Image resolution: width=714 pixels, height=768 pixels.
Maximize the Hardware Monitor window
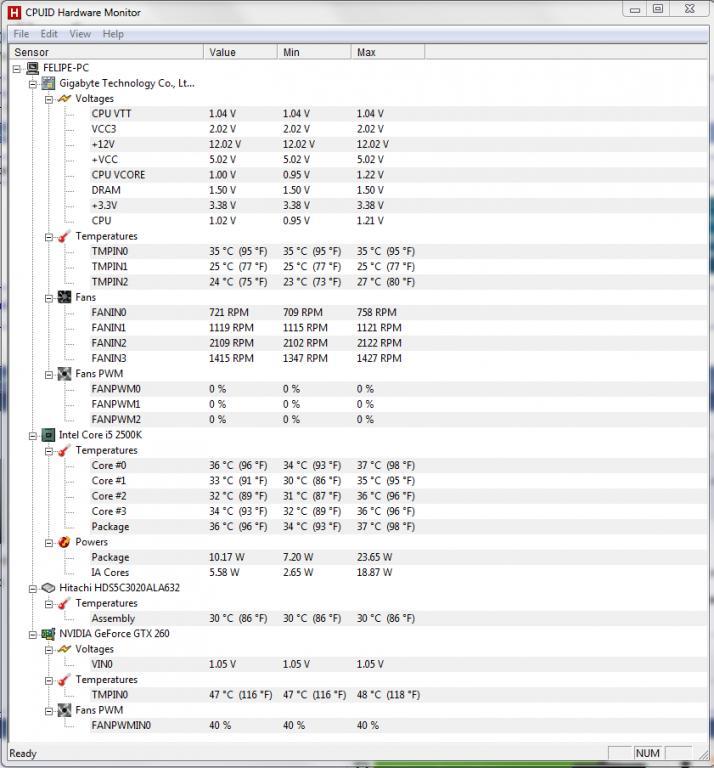coord(658,9)
